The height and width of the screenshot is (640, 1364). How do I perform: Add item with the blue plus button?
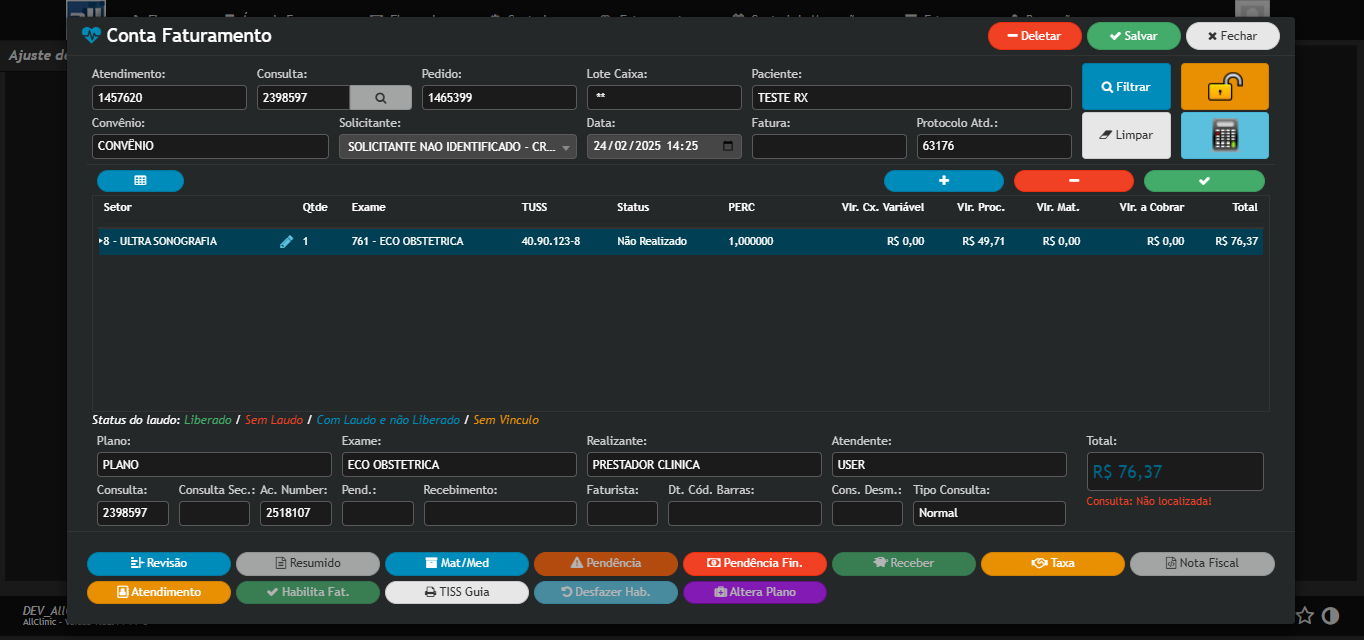(943, 181)
